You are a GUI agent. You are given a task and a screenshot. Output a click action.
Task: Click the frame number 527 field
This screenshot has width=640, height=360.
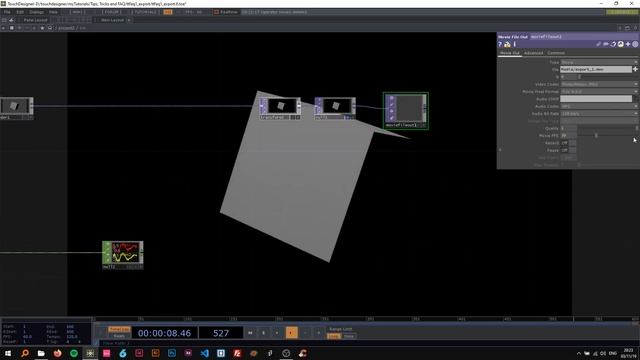(x=221, y=333)
